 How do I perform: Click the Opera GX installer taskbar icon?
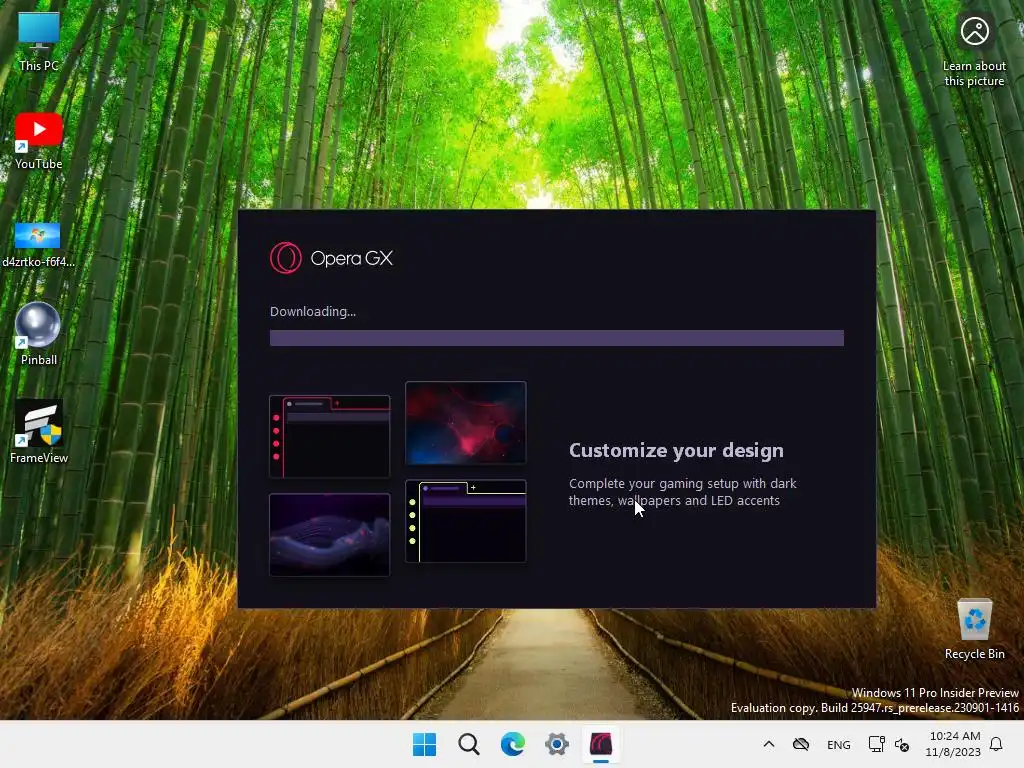[601, 744]
